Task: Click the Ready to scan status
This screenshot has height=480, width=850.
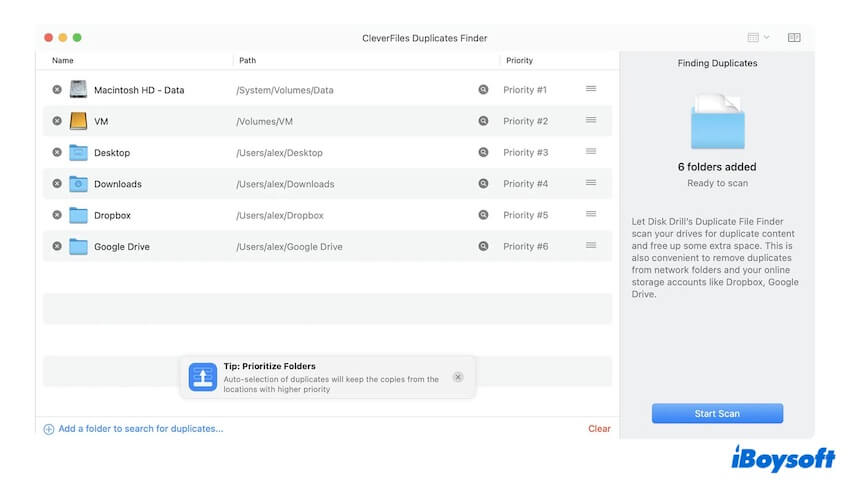Action: (717, 183)
